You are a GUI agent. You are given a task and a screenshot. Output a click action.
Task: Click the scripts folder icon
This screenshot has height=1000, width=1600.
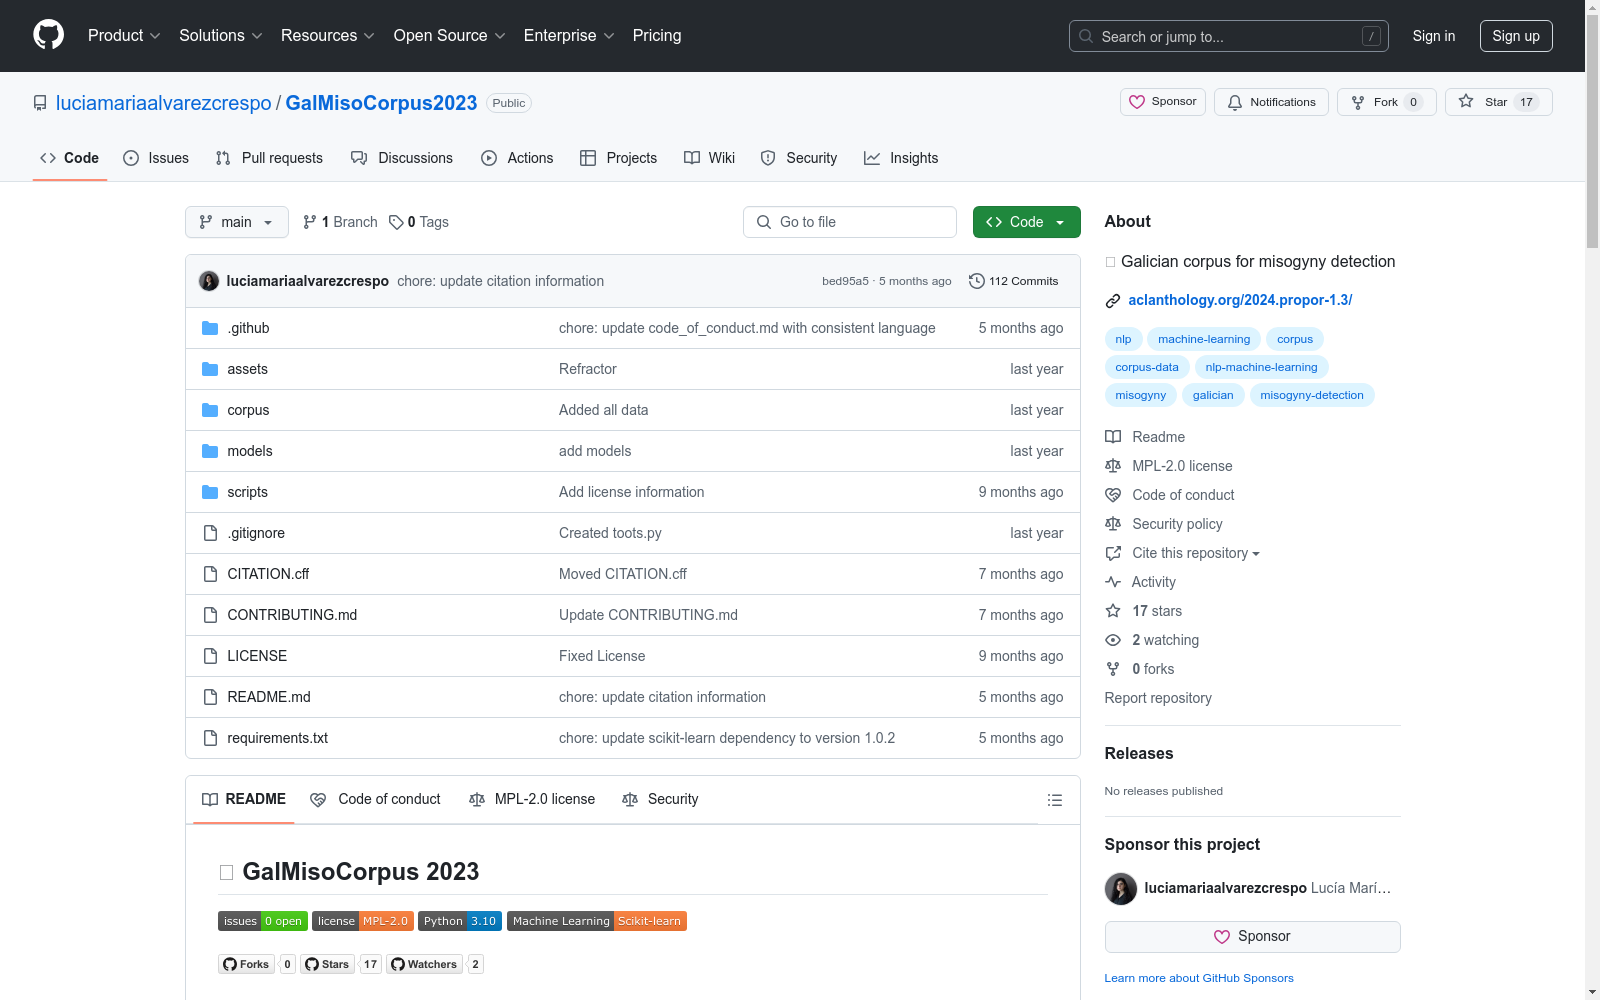[x=210, y=492]
